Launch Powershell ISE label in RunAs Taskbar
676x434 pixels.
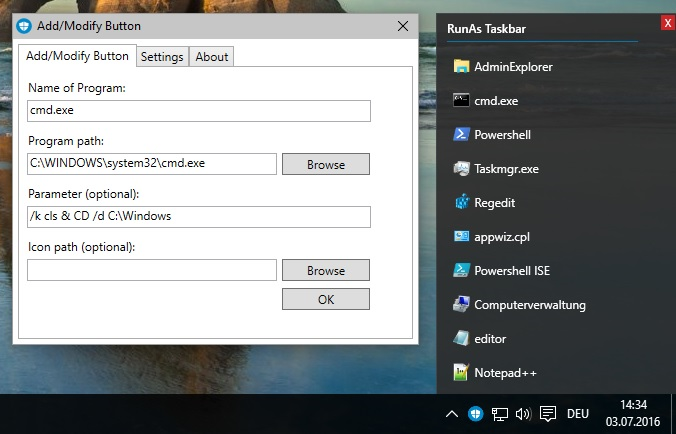click(512, 271)
